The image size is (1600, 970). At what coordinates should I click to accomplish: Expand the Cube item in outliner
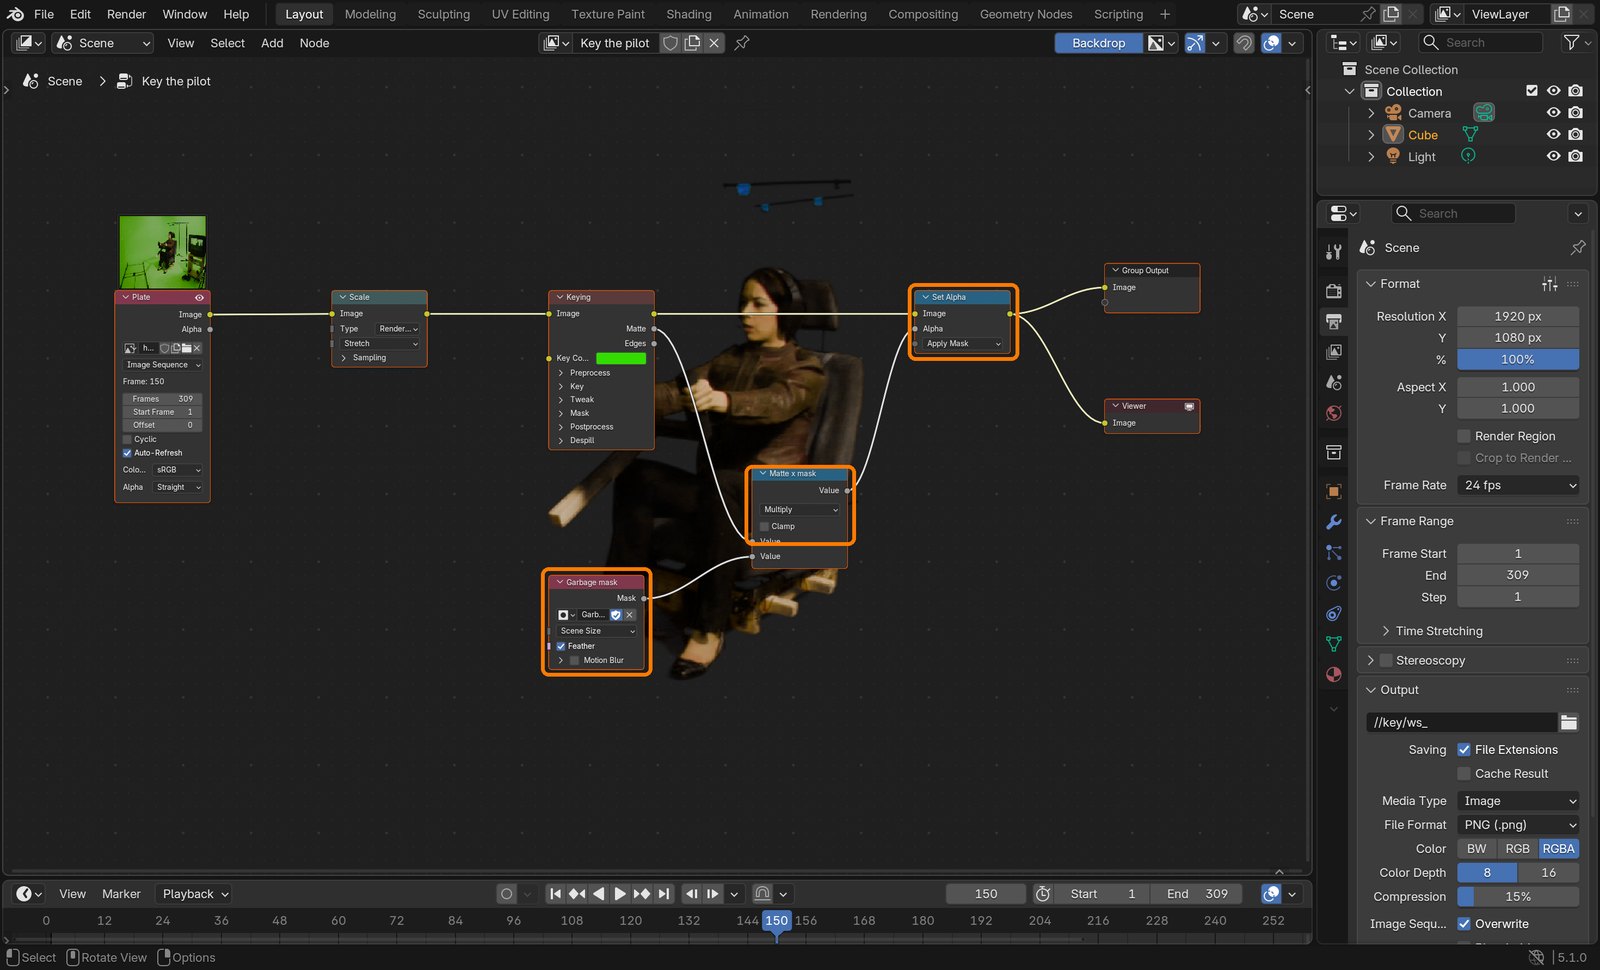pyautogui.click(x=1371, y=135)
